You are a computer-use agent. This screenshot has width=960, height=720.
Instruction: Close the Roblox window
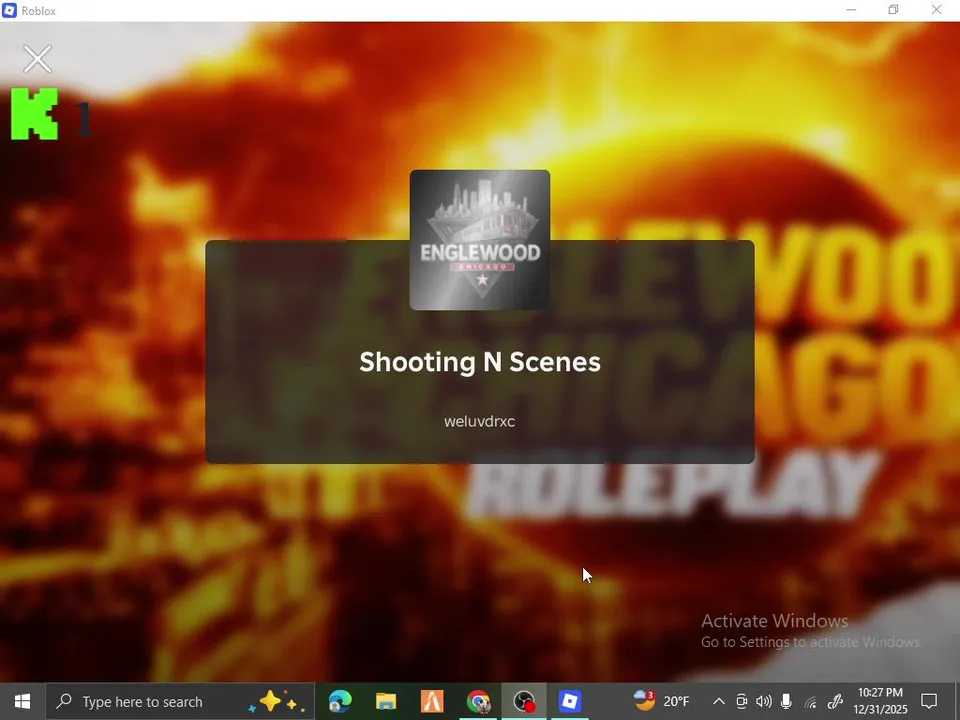point(936,10)
